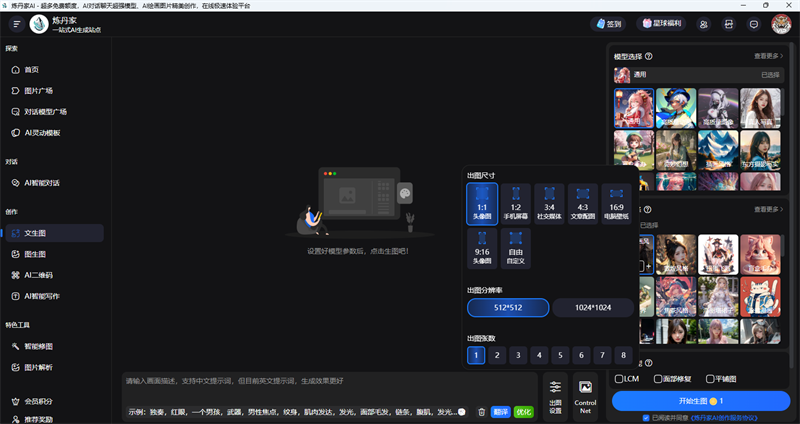This screenshot has height=424, width=800.
Task: Click the 签到 check-in button
Action: (609, 24)
